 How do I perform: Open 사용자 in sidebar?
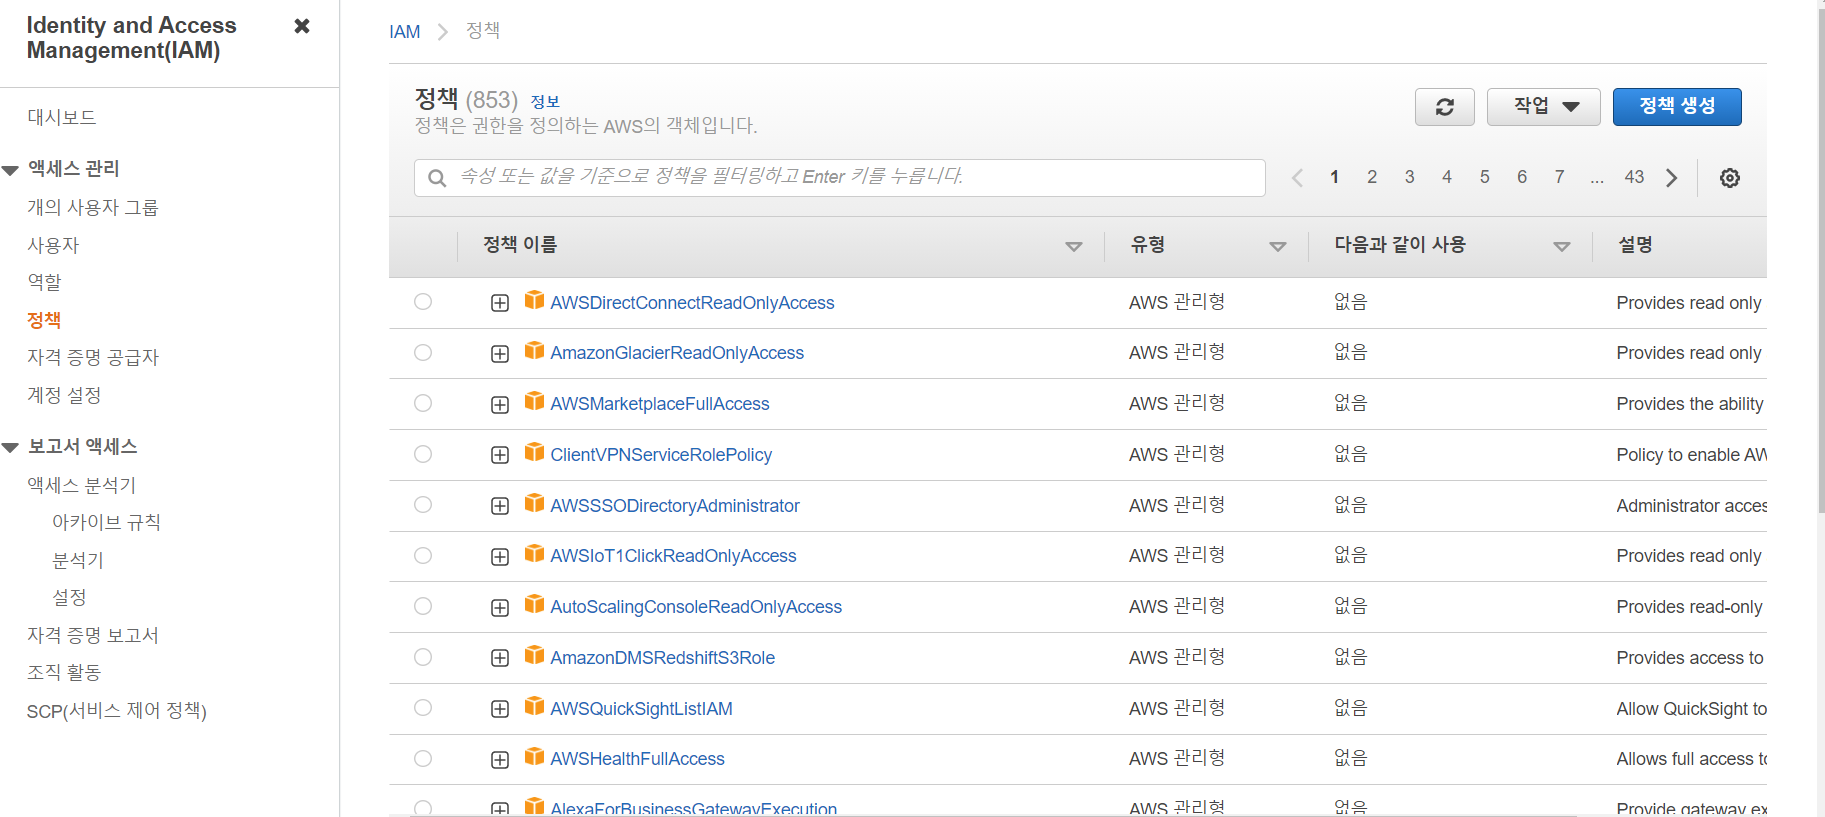tap(53, 245)
